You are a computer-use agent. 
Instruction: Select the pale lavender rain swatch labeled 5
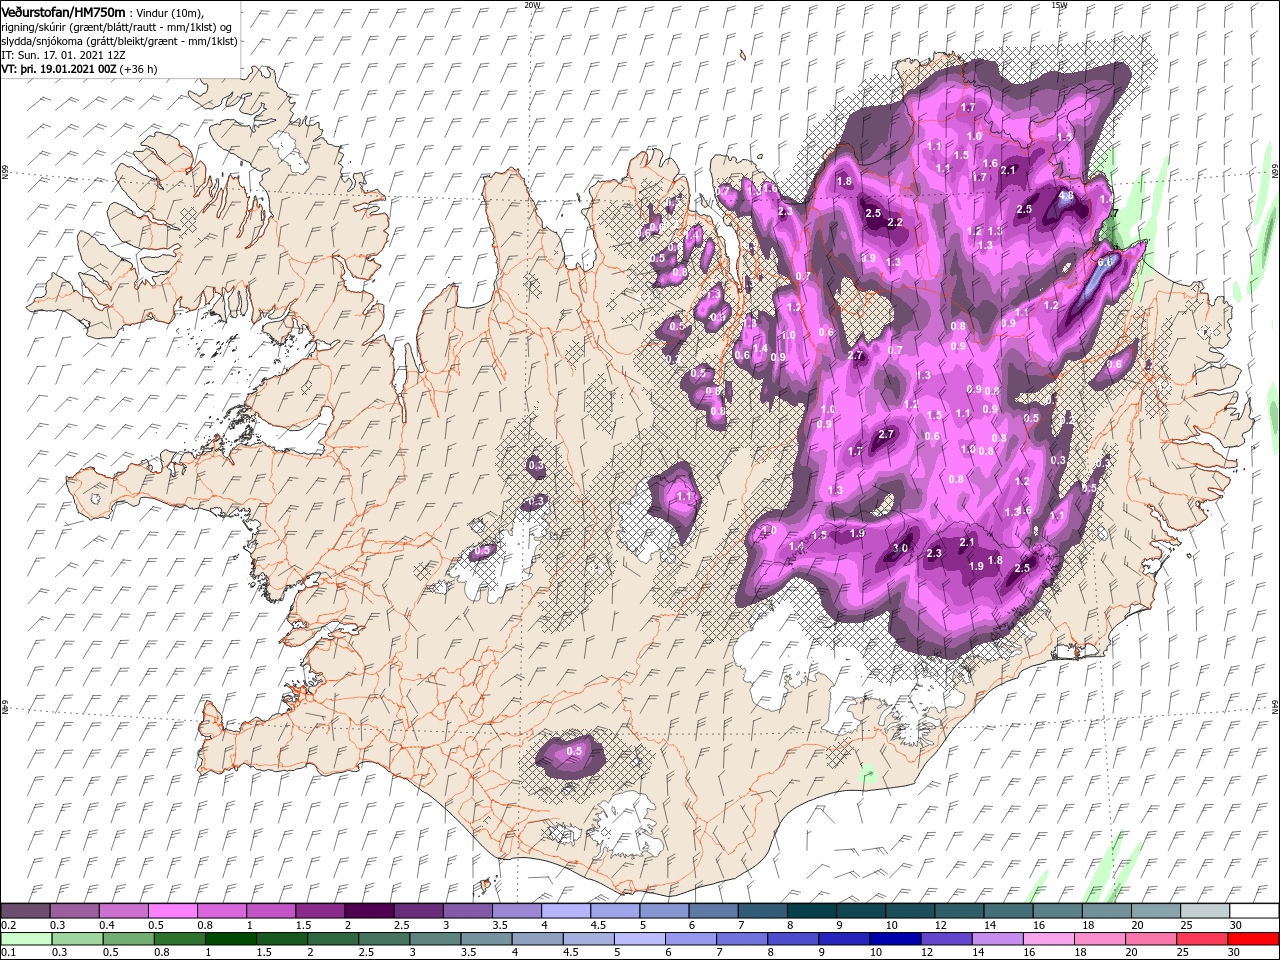coord(640,939)
